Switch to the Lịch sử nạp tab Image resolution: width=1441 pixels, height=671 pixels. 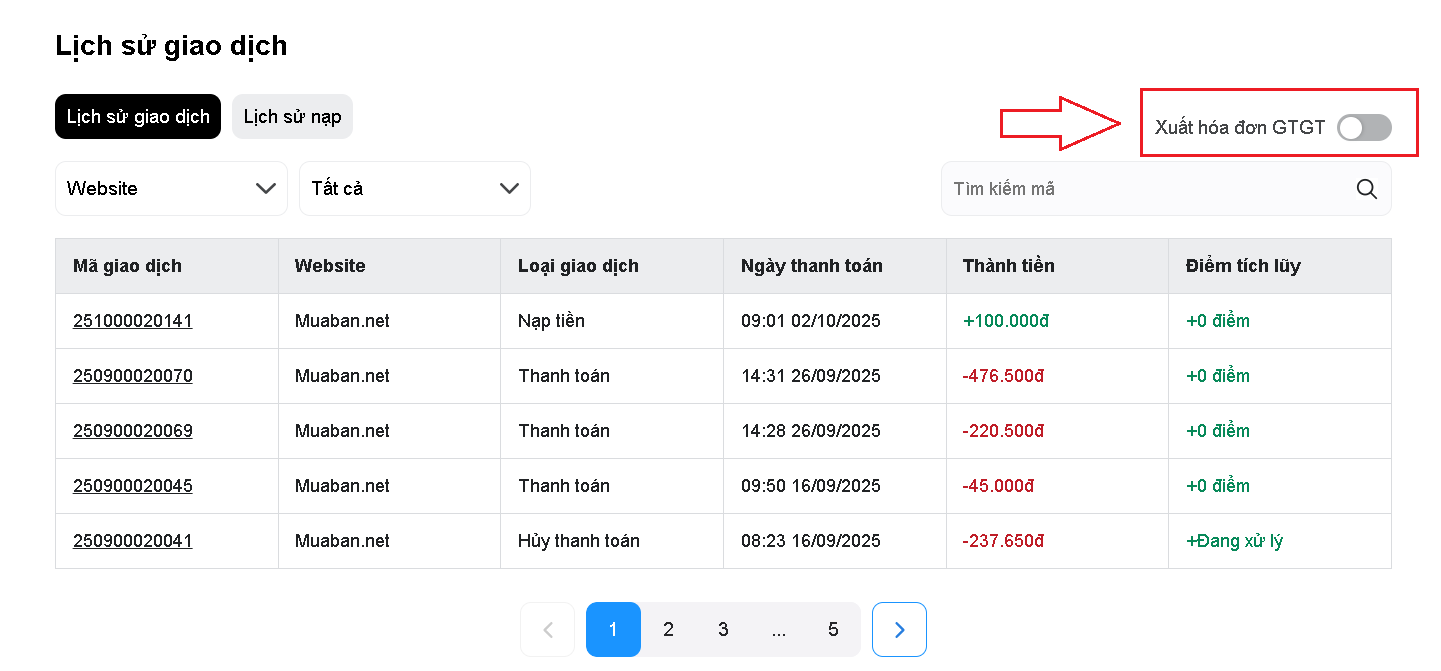[x=292, y=117]
